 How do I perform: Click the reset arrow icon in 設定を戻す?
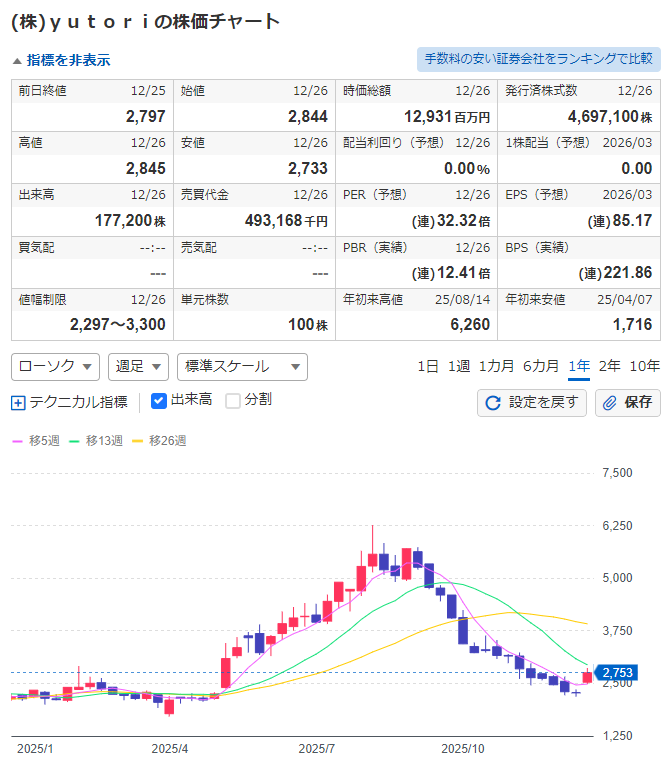(492, 403)
